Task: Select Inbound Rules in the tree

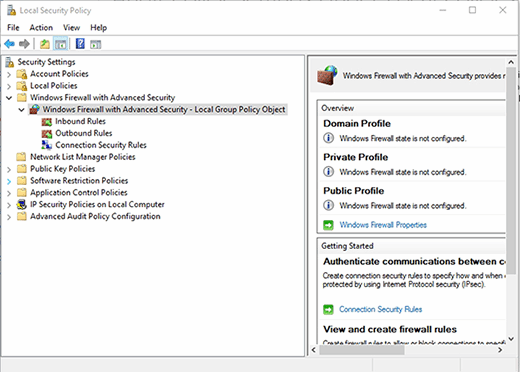Action: coord(80,121)
